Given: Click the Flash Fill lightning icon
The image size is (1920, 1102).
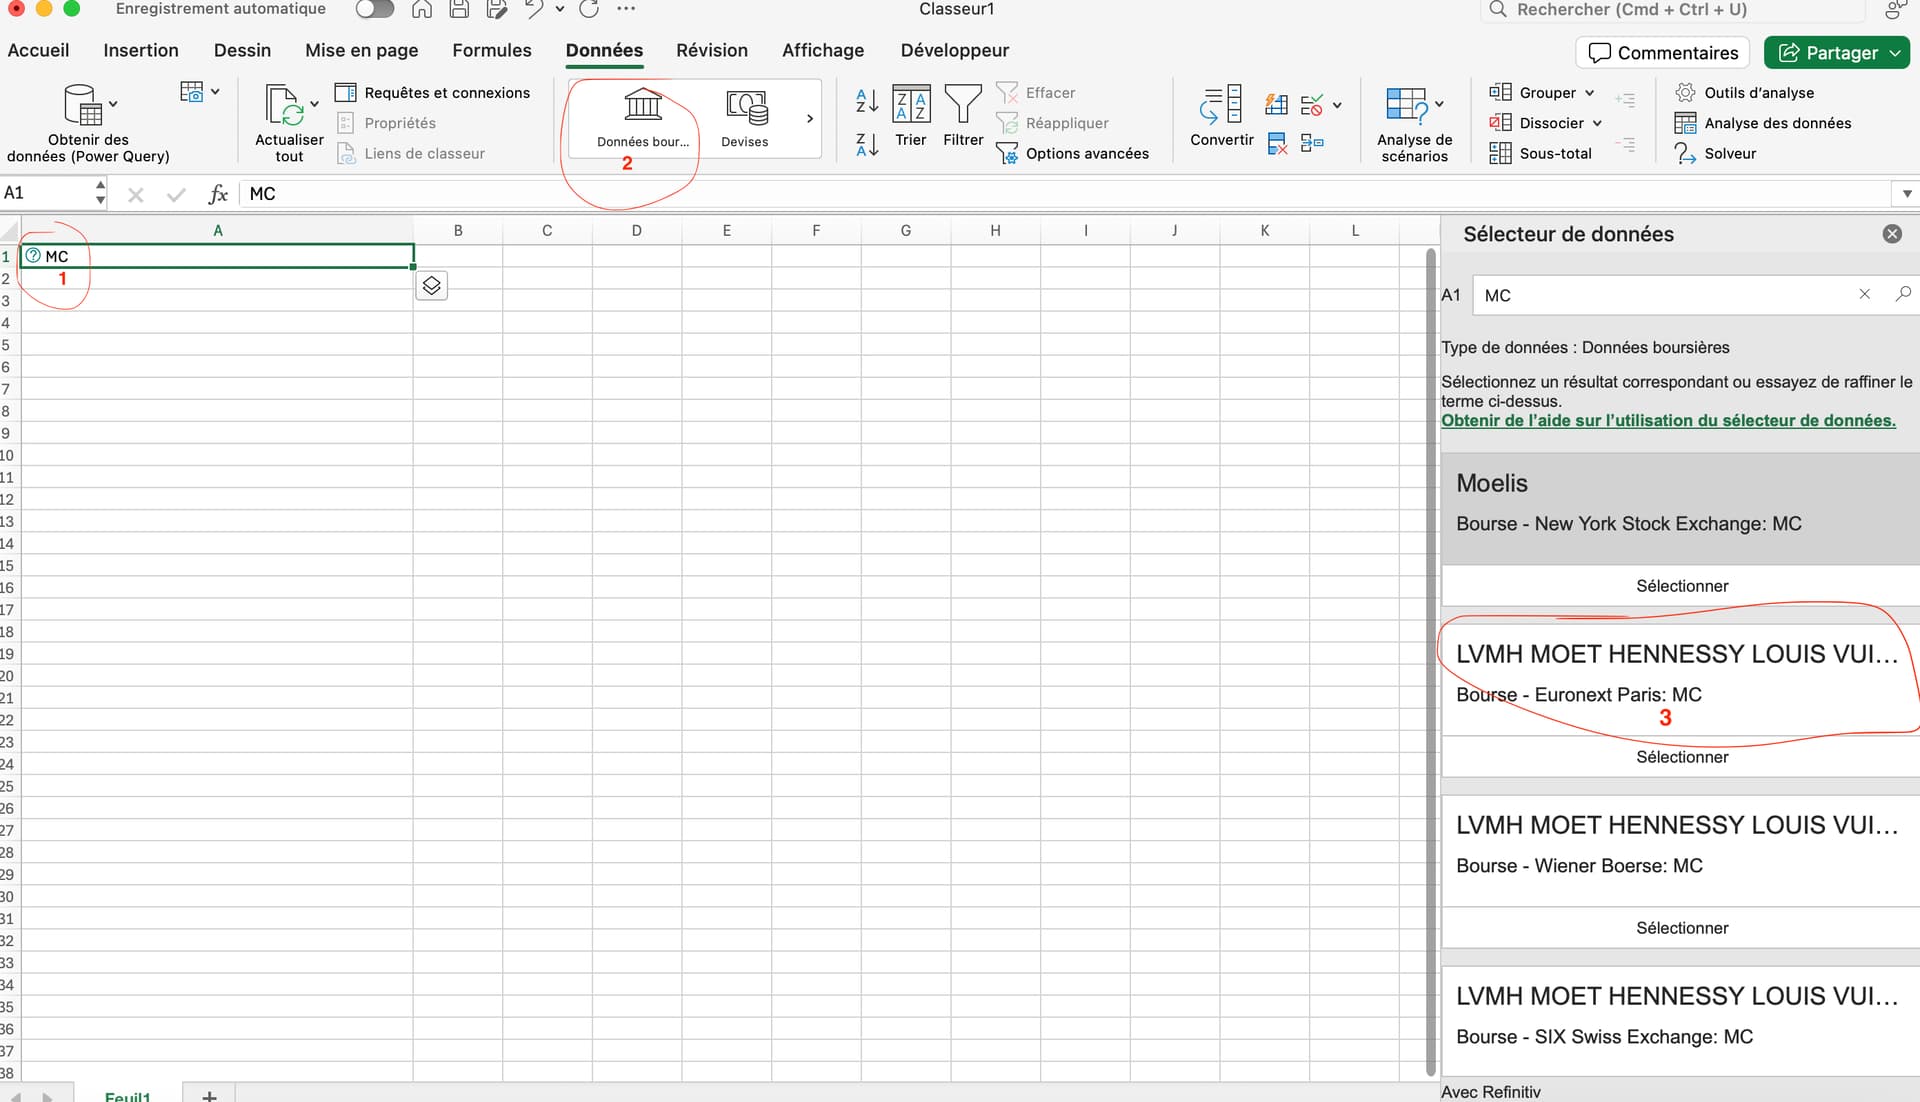Looking at the screenshot, I should point(1277,104).
